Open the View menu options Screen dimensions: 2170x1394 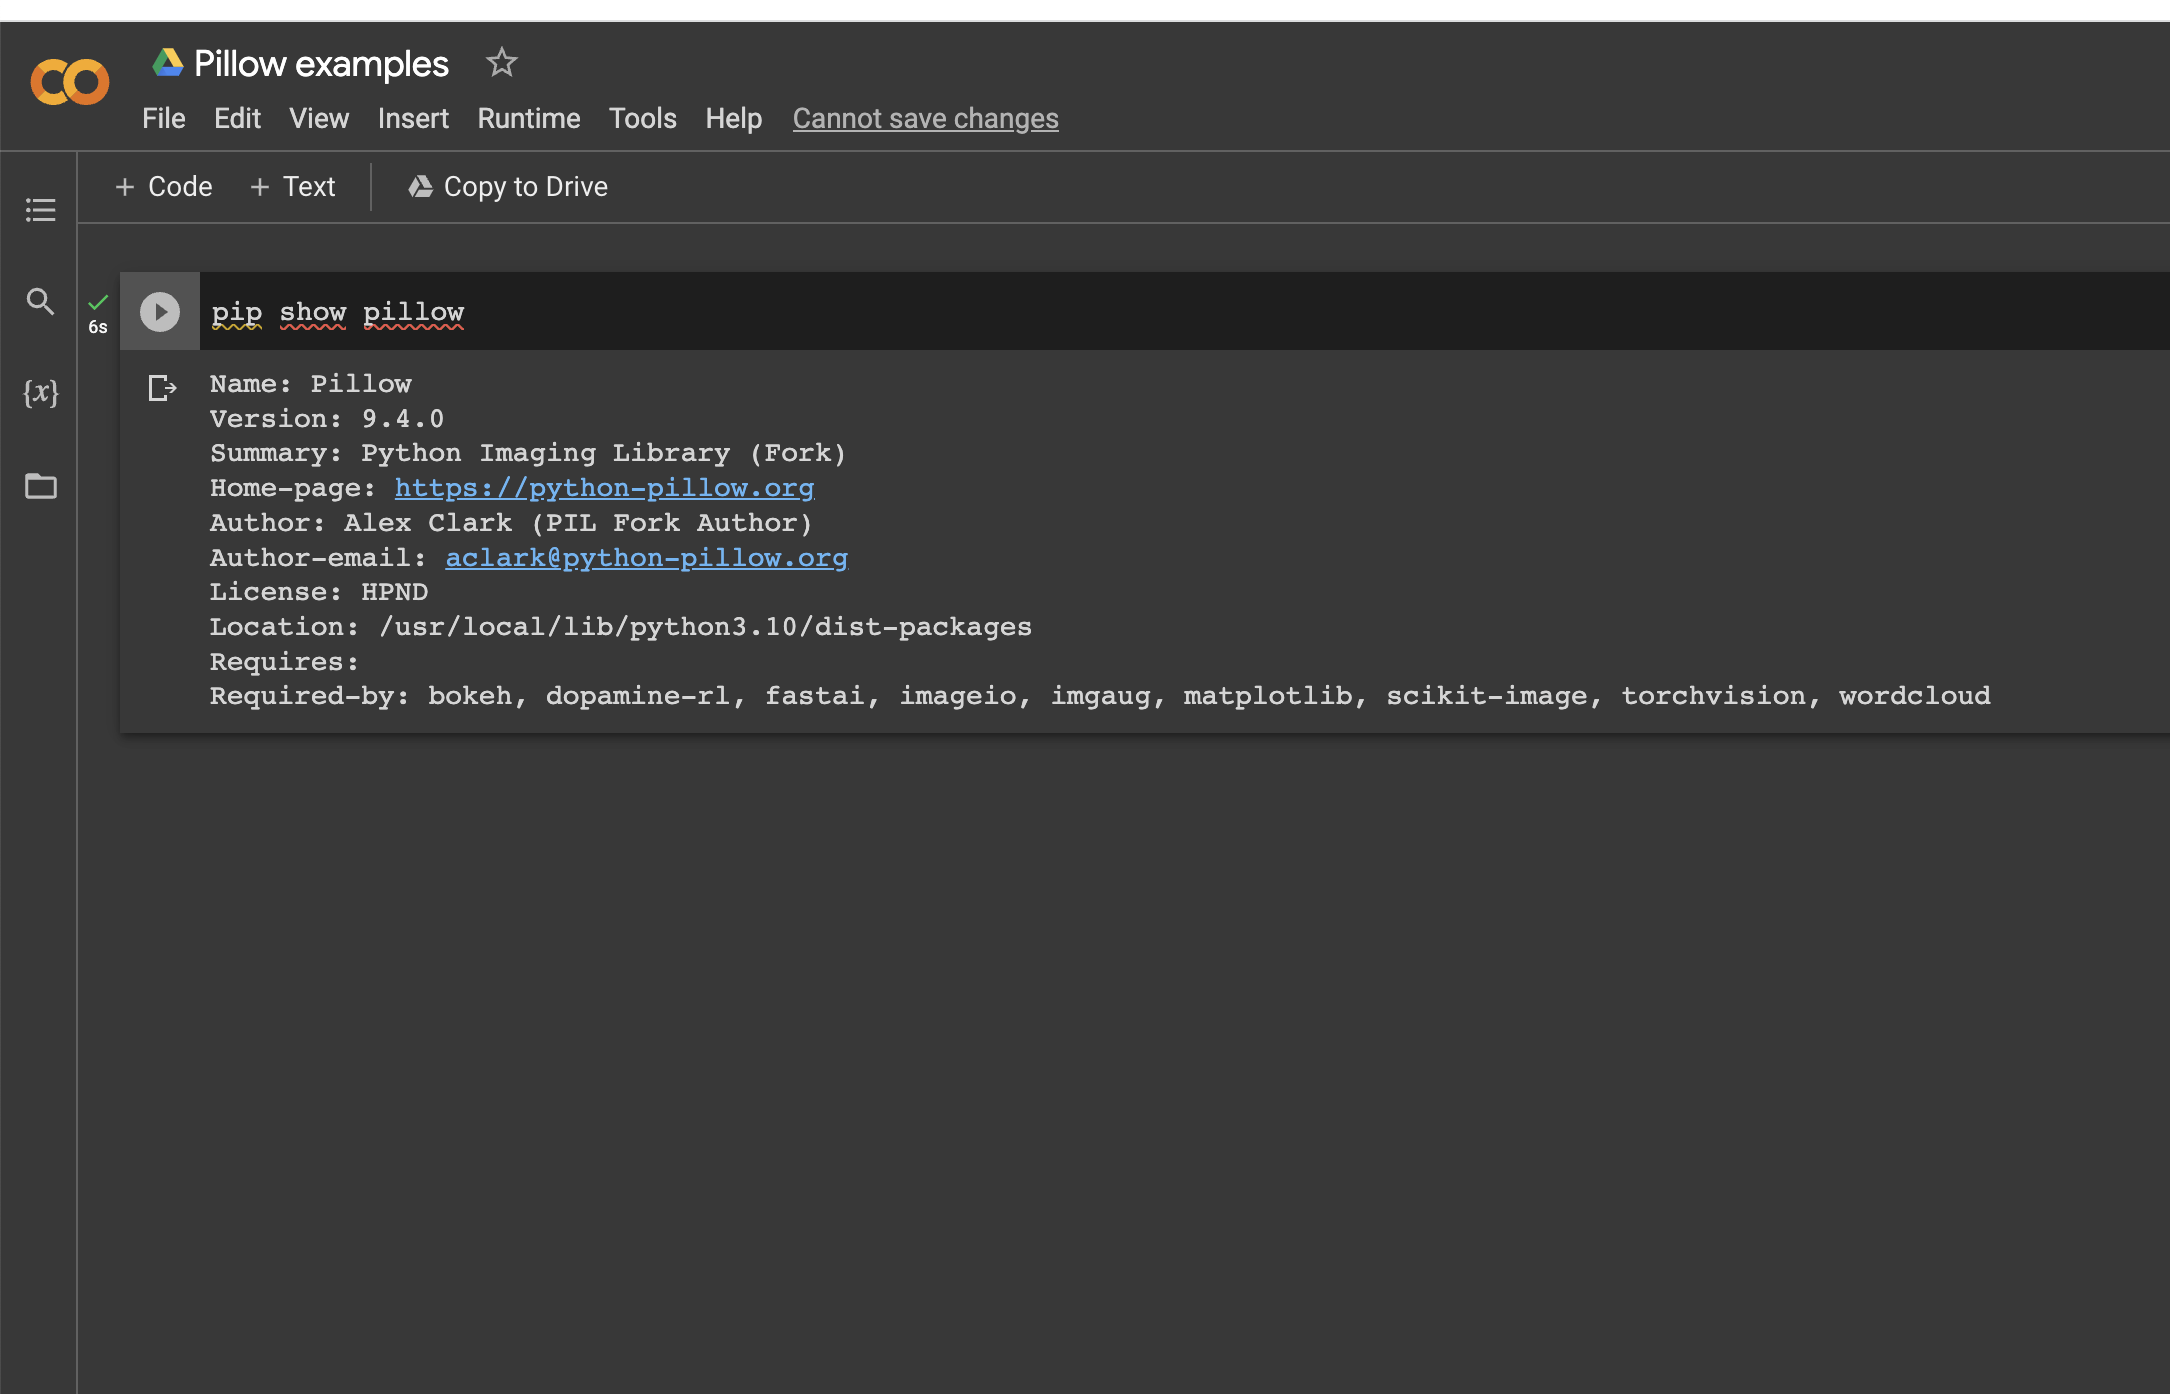[318, 118]
